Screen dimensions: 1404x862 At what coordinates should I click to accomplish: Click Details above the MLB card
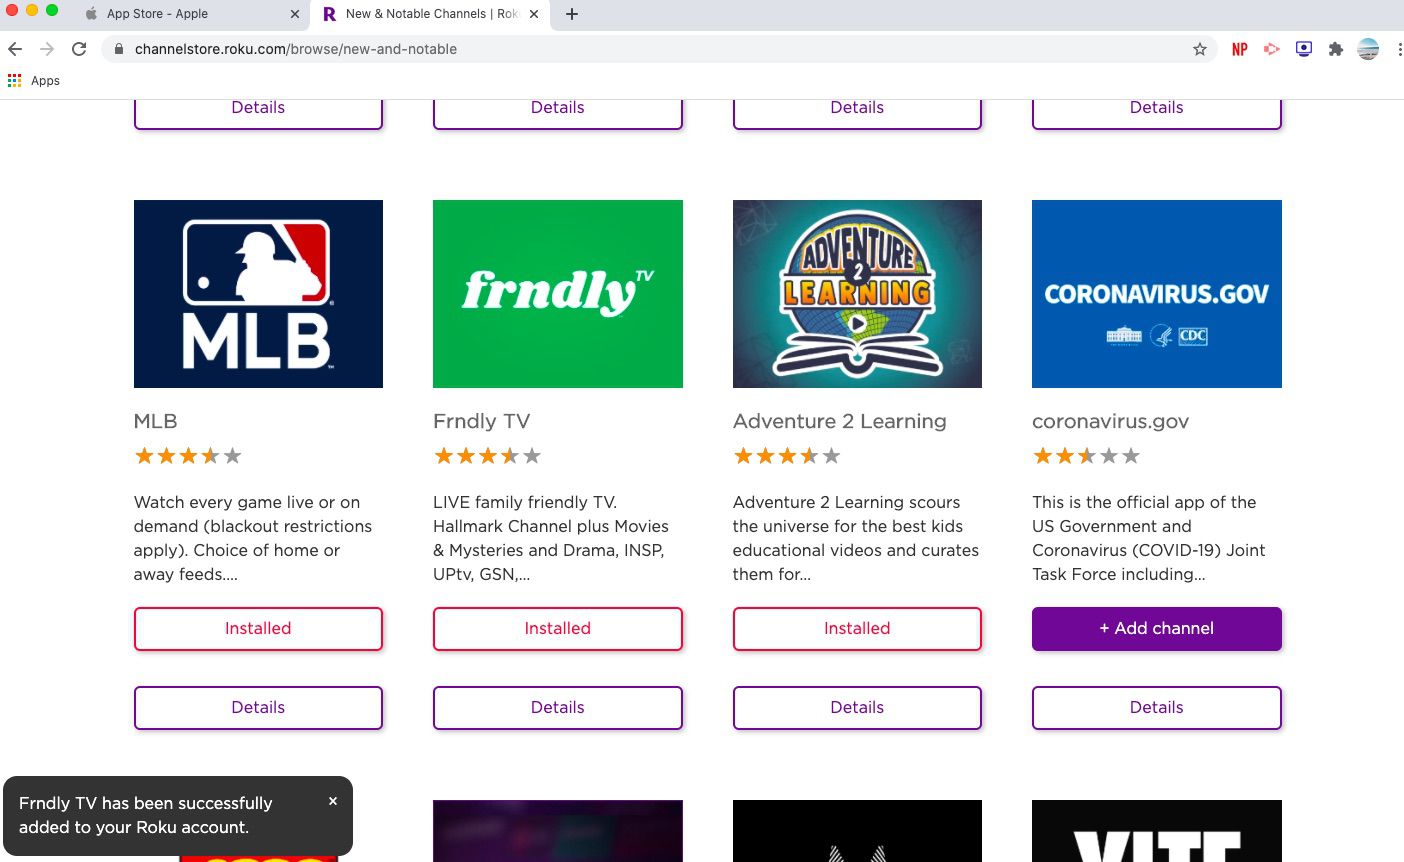pyautogui.click(x=258, y=113)
